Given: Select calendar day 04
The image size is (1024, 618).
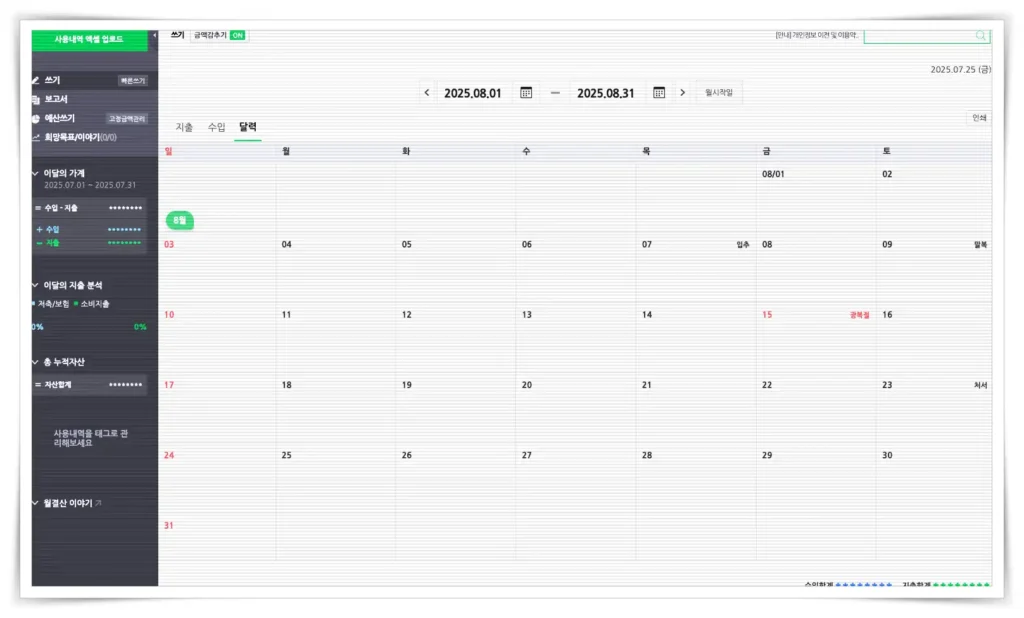Looking at the screenshot, I should coord(335,268).
